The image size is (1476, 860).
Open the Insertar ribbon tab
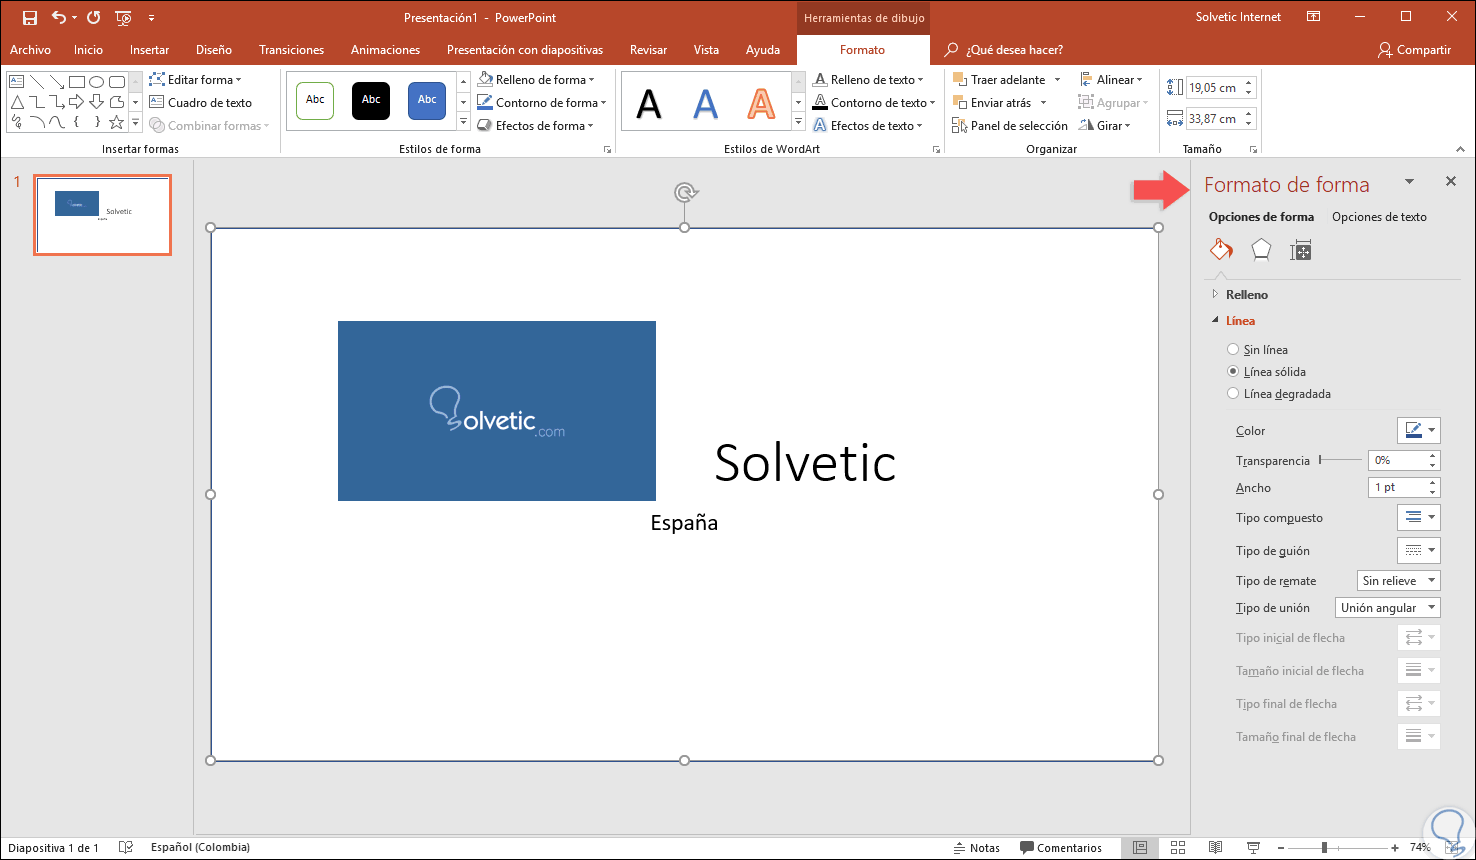[x=149, y=50]
